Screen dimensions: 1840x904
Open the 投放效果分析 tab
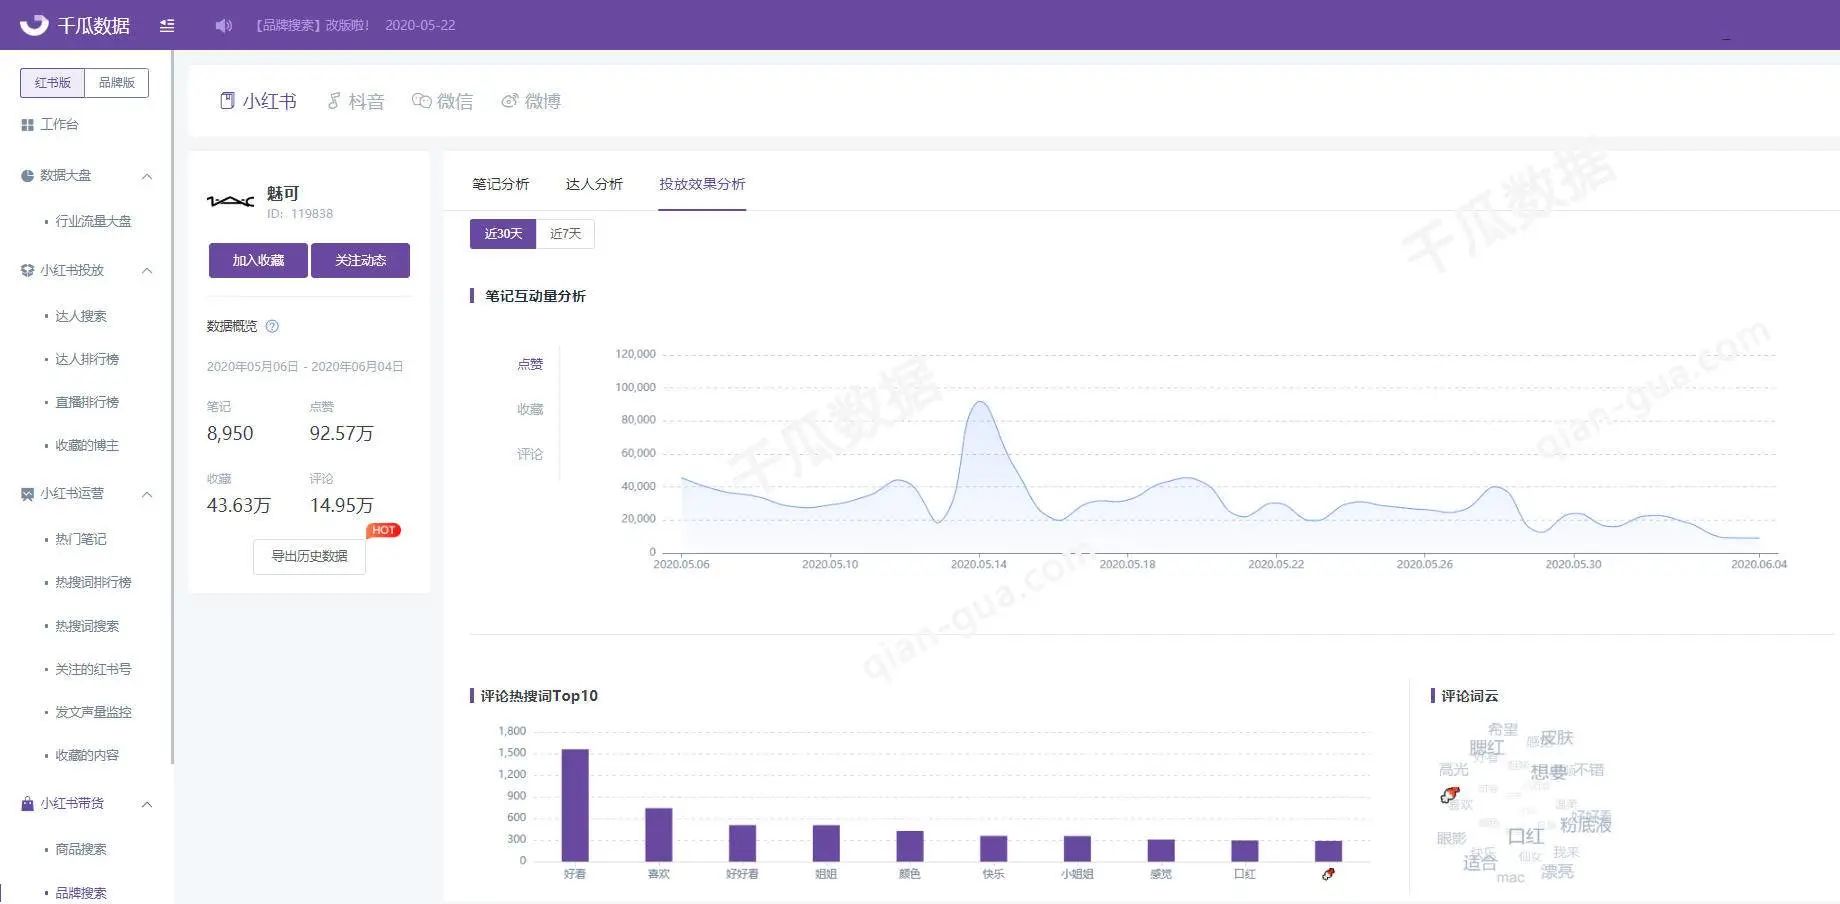click(x=702, y=184)
